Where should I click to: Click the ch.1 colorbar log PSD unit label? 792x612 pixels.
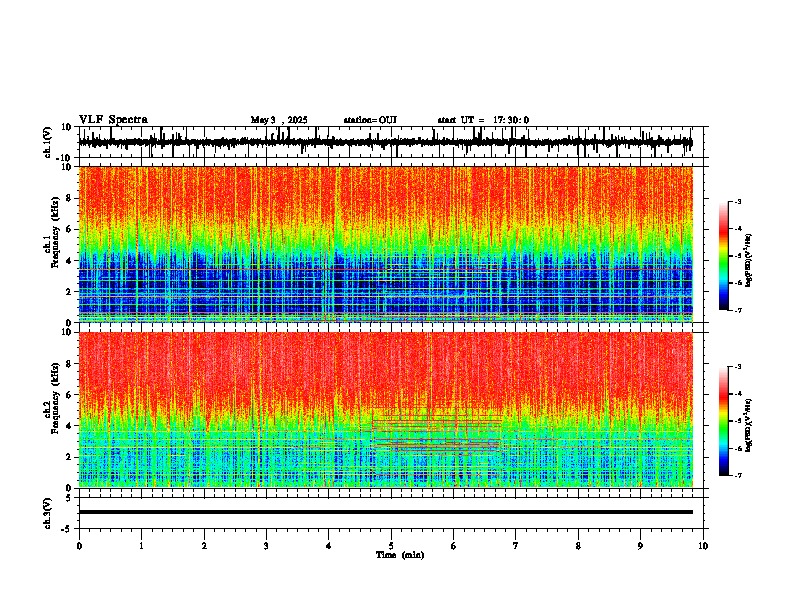[x=749, y=261]
